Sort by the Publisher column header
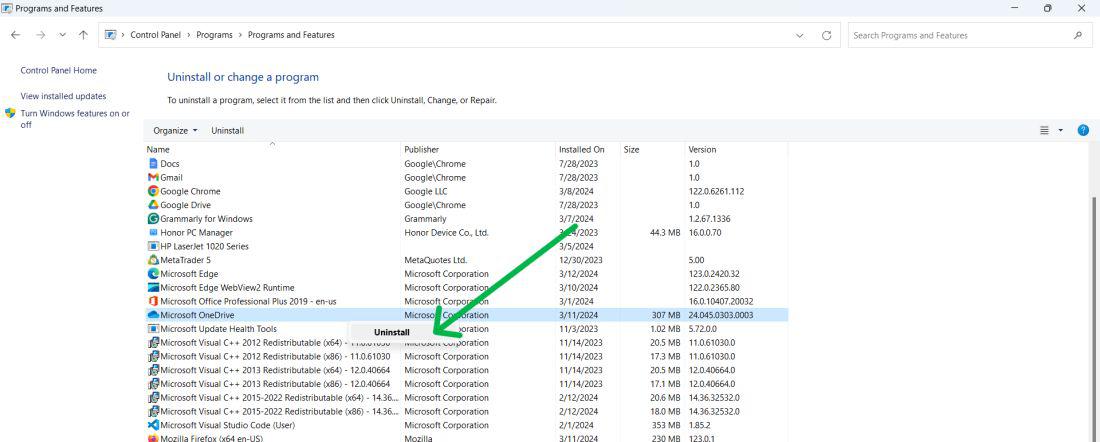1100x442 pixels. [x=478, y=149]
